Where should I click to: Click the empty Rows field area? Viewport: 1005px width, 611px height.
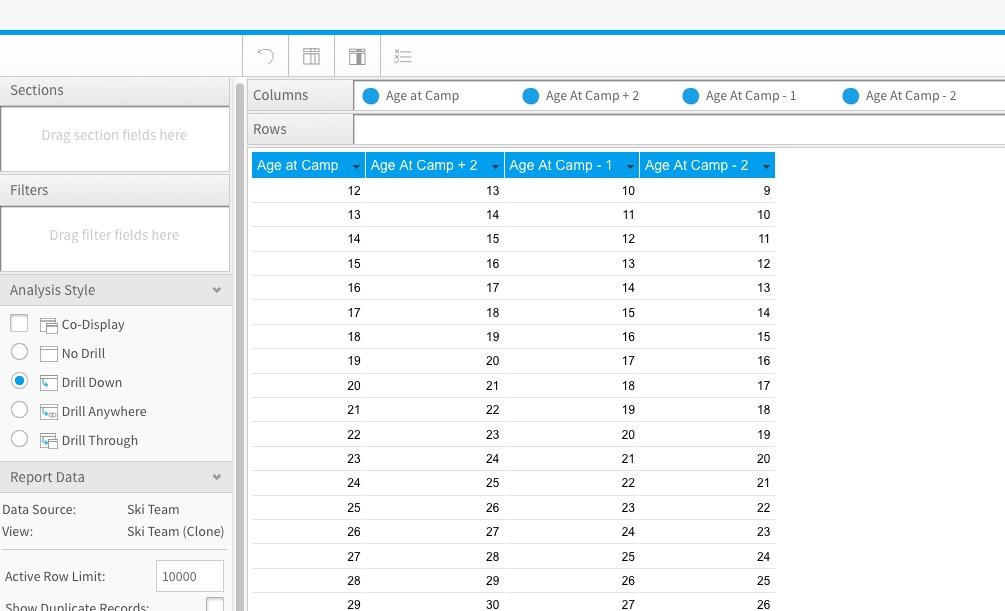tap(679, 130)
